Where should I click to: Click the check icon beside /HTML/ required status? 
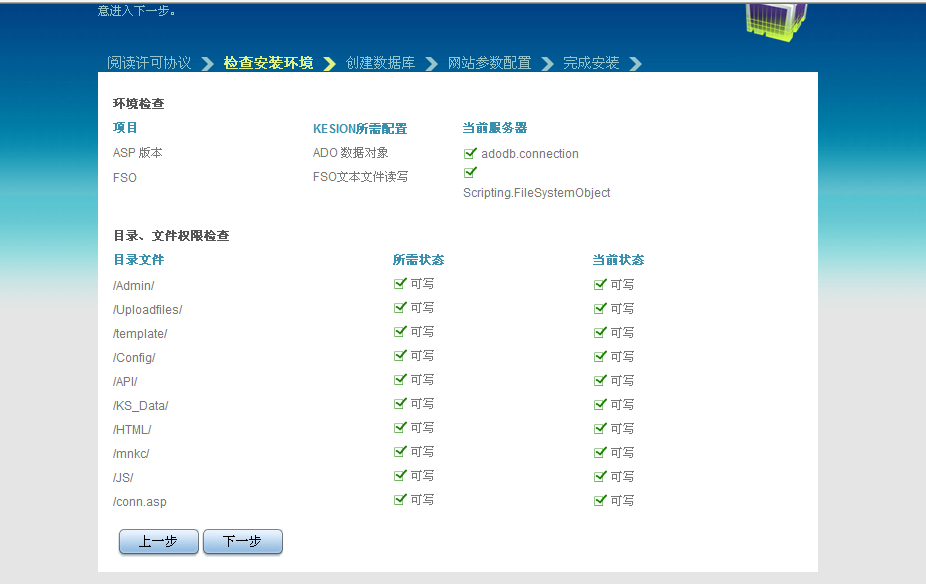click(400, 428)
